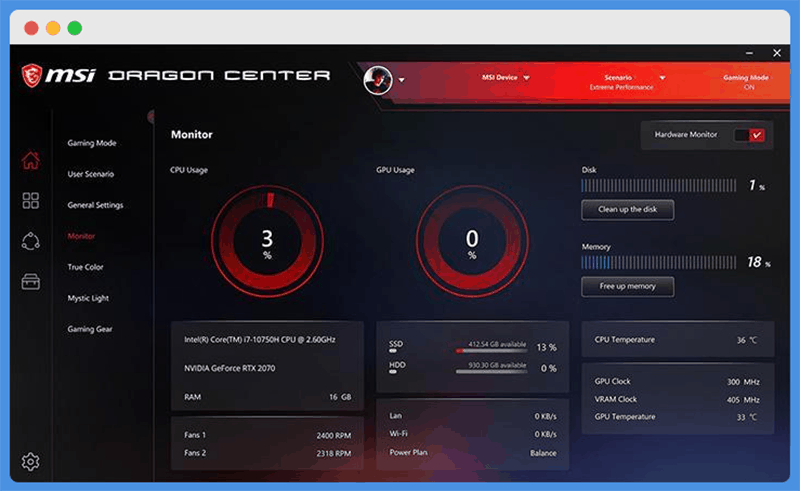Image resolution: width=800 pixels, height=491 pixels.
Task: Click the Intel Core i7-10750H text
Action: tap(260, 340)
